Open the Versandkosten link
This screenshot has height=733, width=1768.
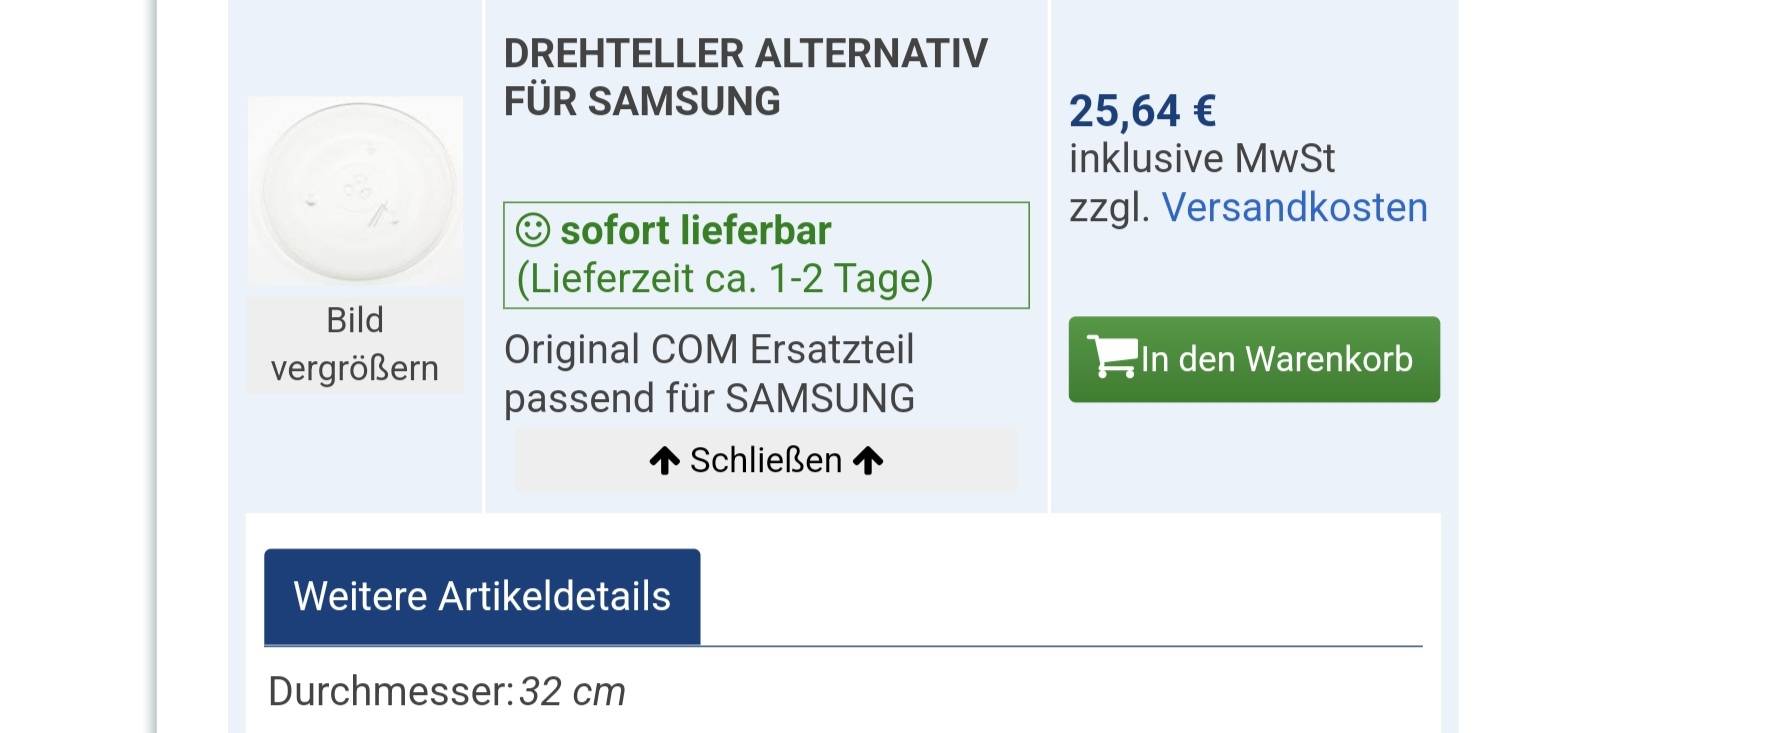coord(1294,207)
